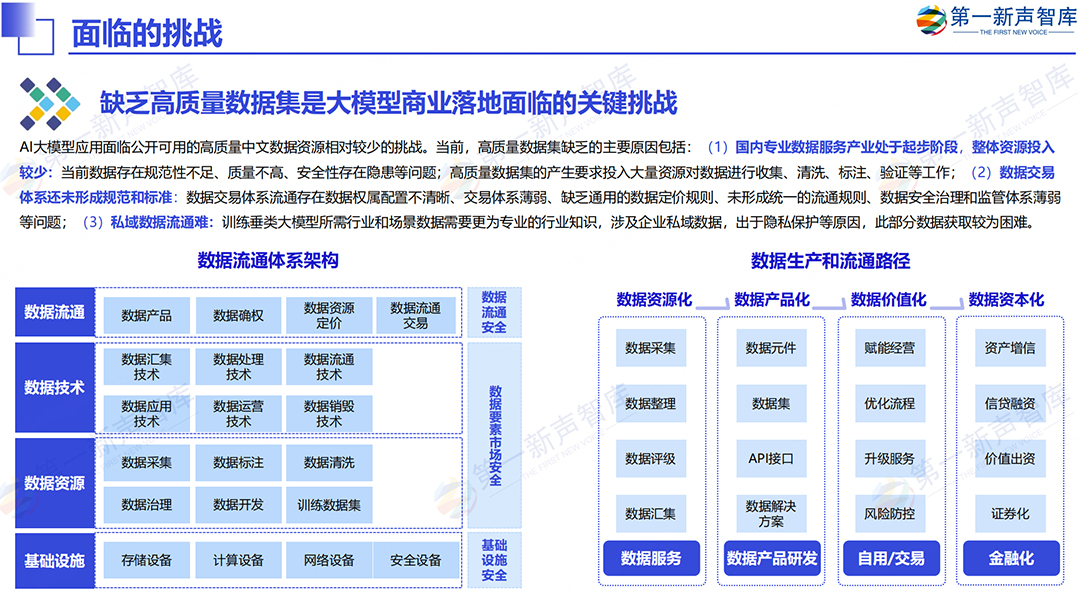Expand the 数据产品化 column
This screenshot has height=592, width=1080.
[x=770, y=298]
